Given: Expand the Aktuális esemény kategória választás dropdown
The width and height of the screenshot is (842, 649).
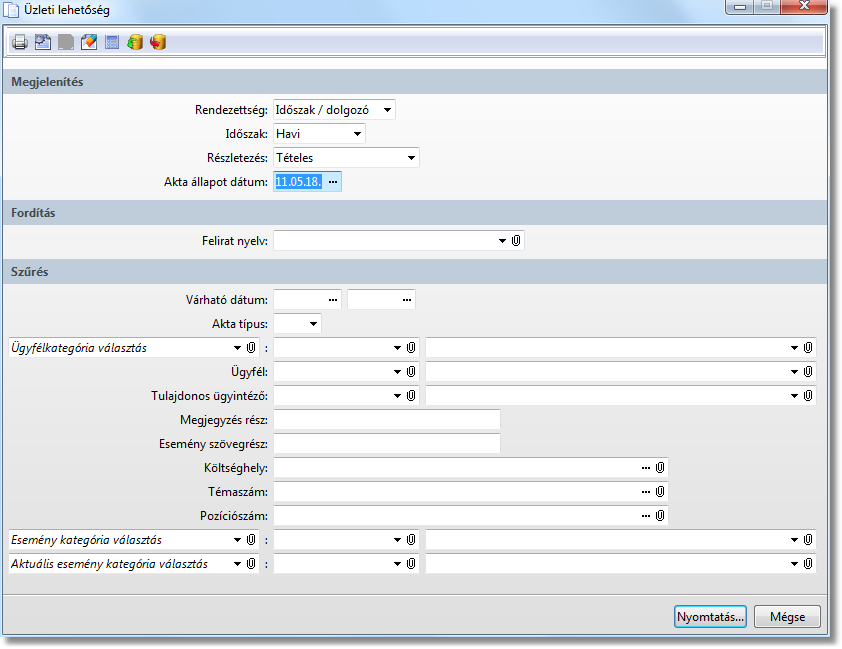Looking at the screenshot, I should 237,564.
